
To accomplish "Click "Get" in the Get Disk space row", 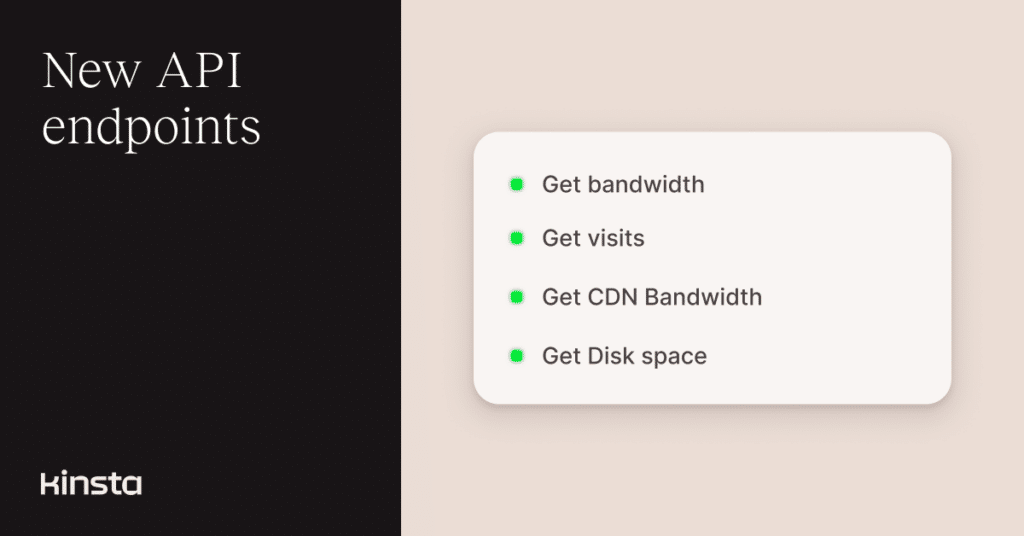I will pyautogui.click(x=560, y=356).
